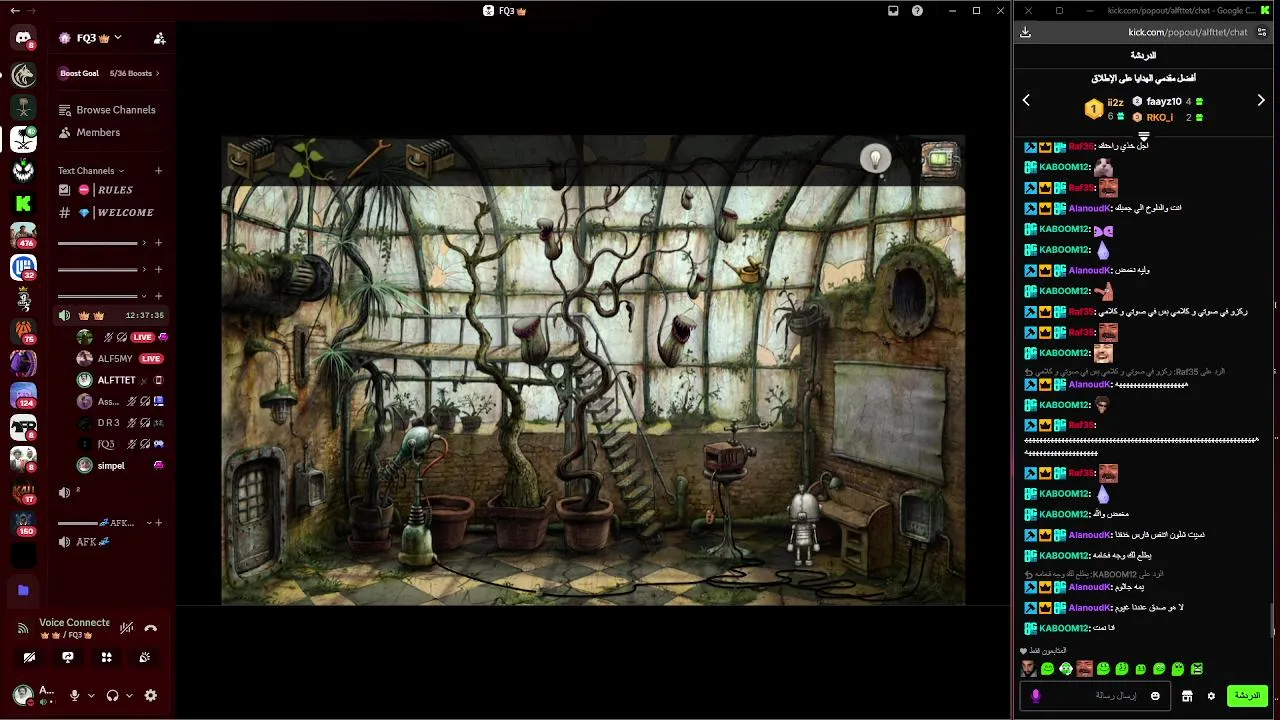The width and height of the screenshot is (1280, 720).
Task: Open own Discord avatar status panel
Action: (x=36, y=695)
